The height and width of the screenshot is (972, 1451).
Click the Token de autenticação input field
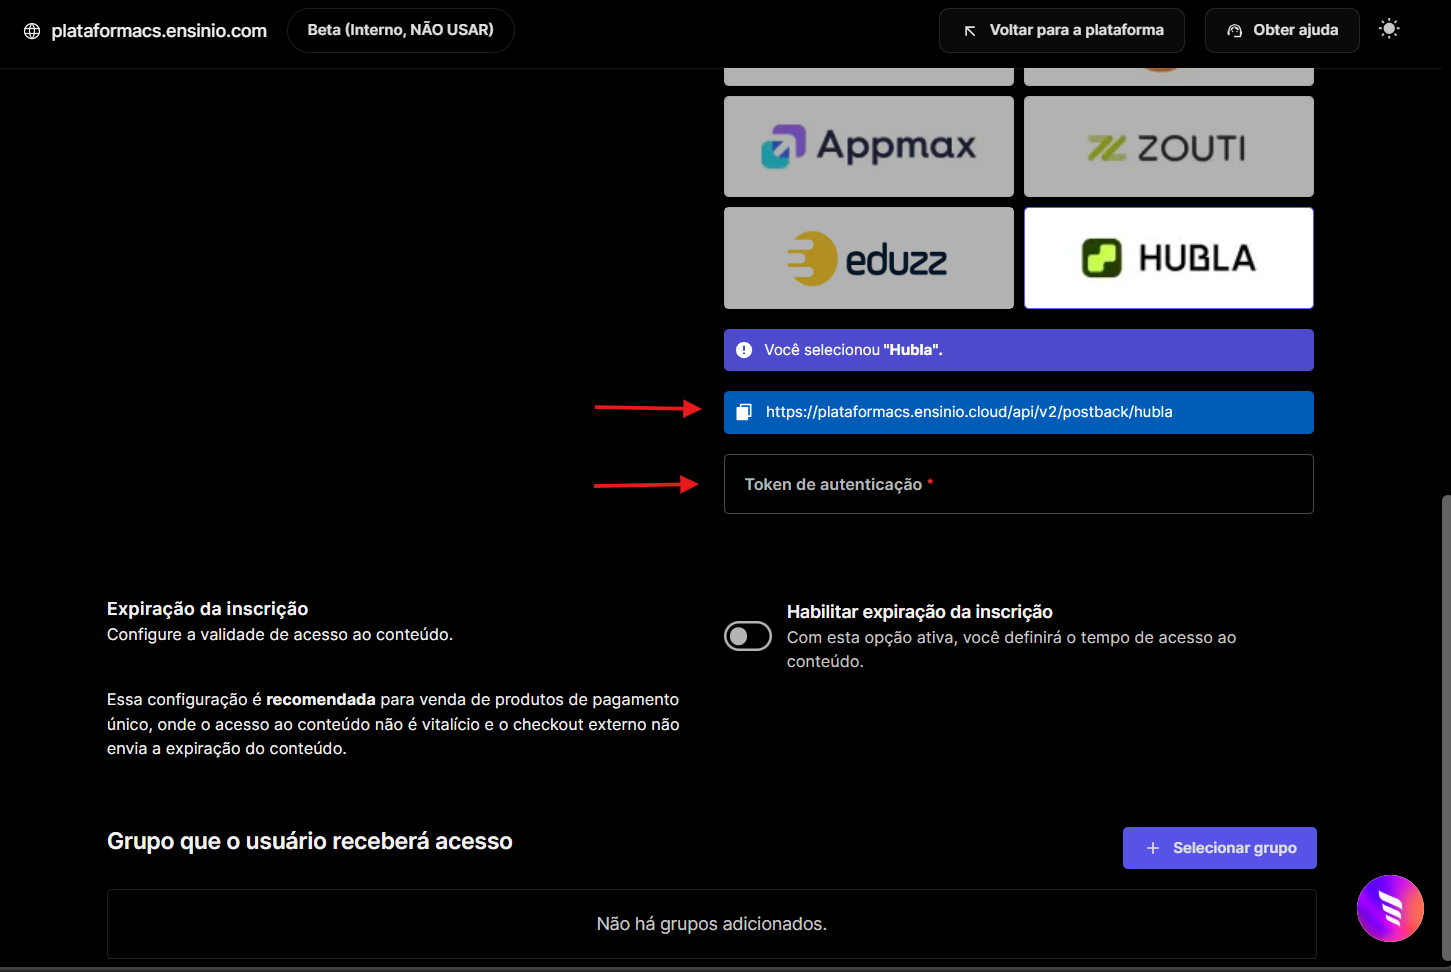pyautogui.click(x=1018, y=484)
